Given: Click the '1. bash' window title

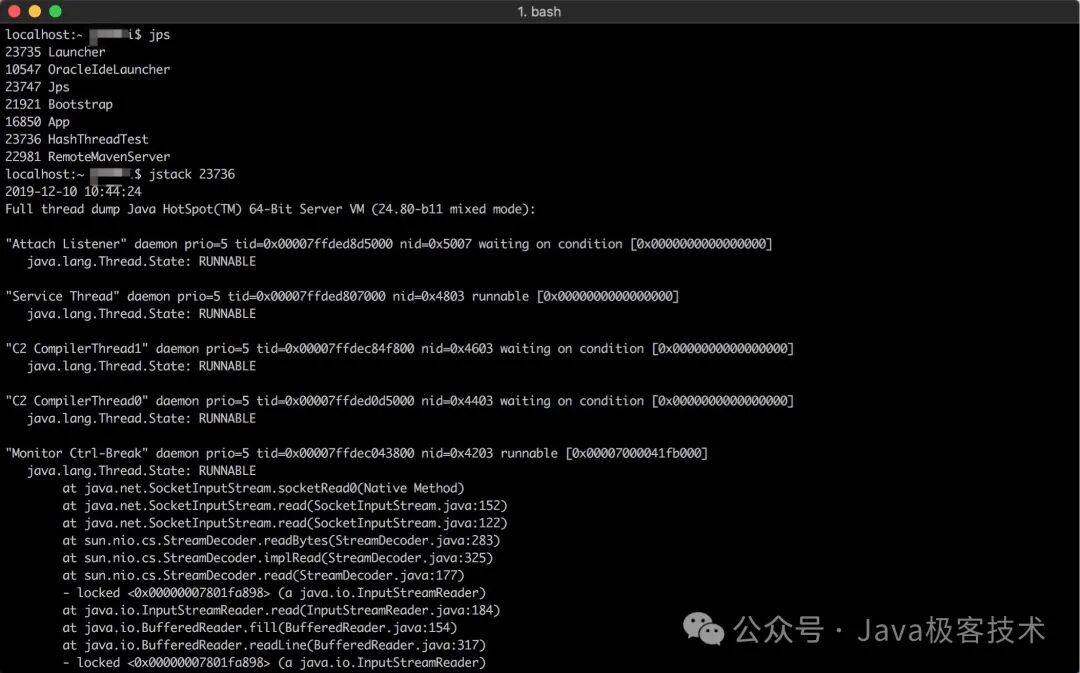Looking at the screenshot, I should pyautogui.click(x=539, y=12).
